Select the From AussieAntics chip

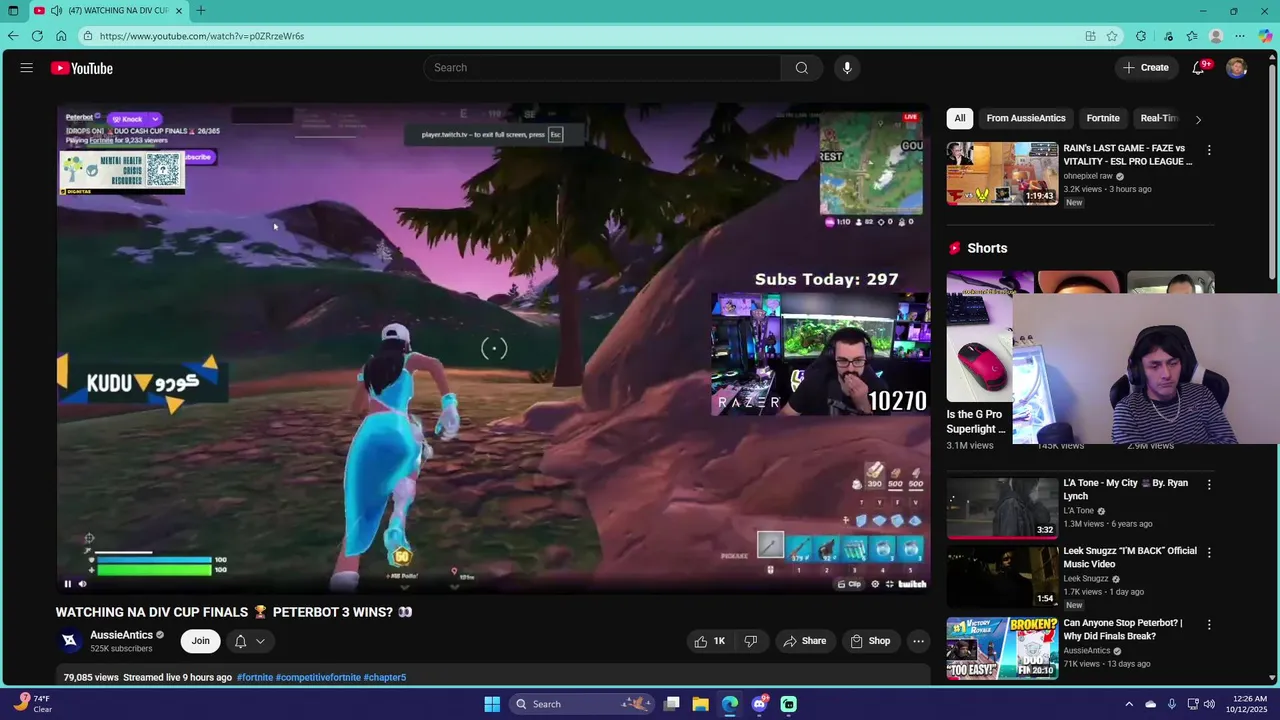(1026, 118)
